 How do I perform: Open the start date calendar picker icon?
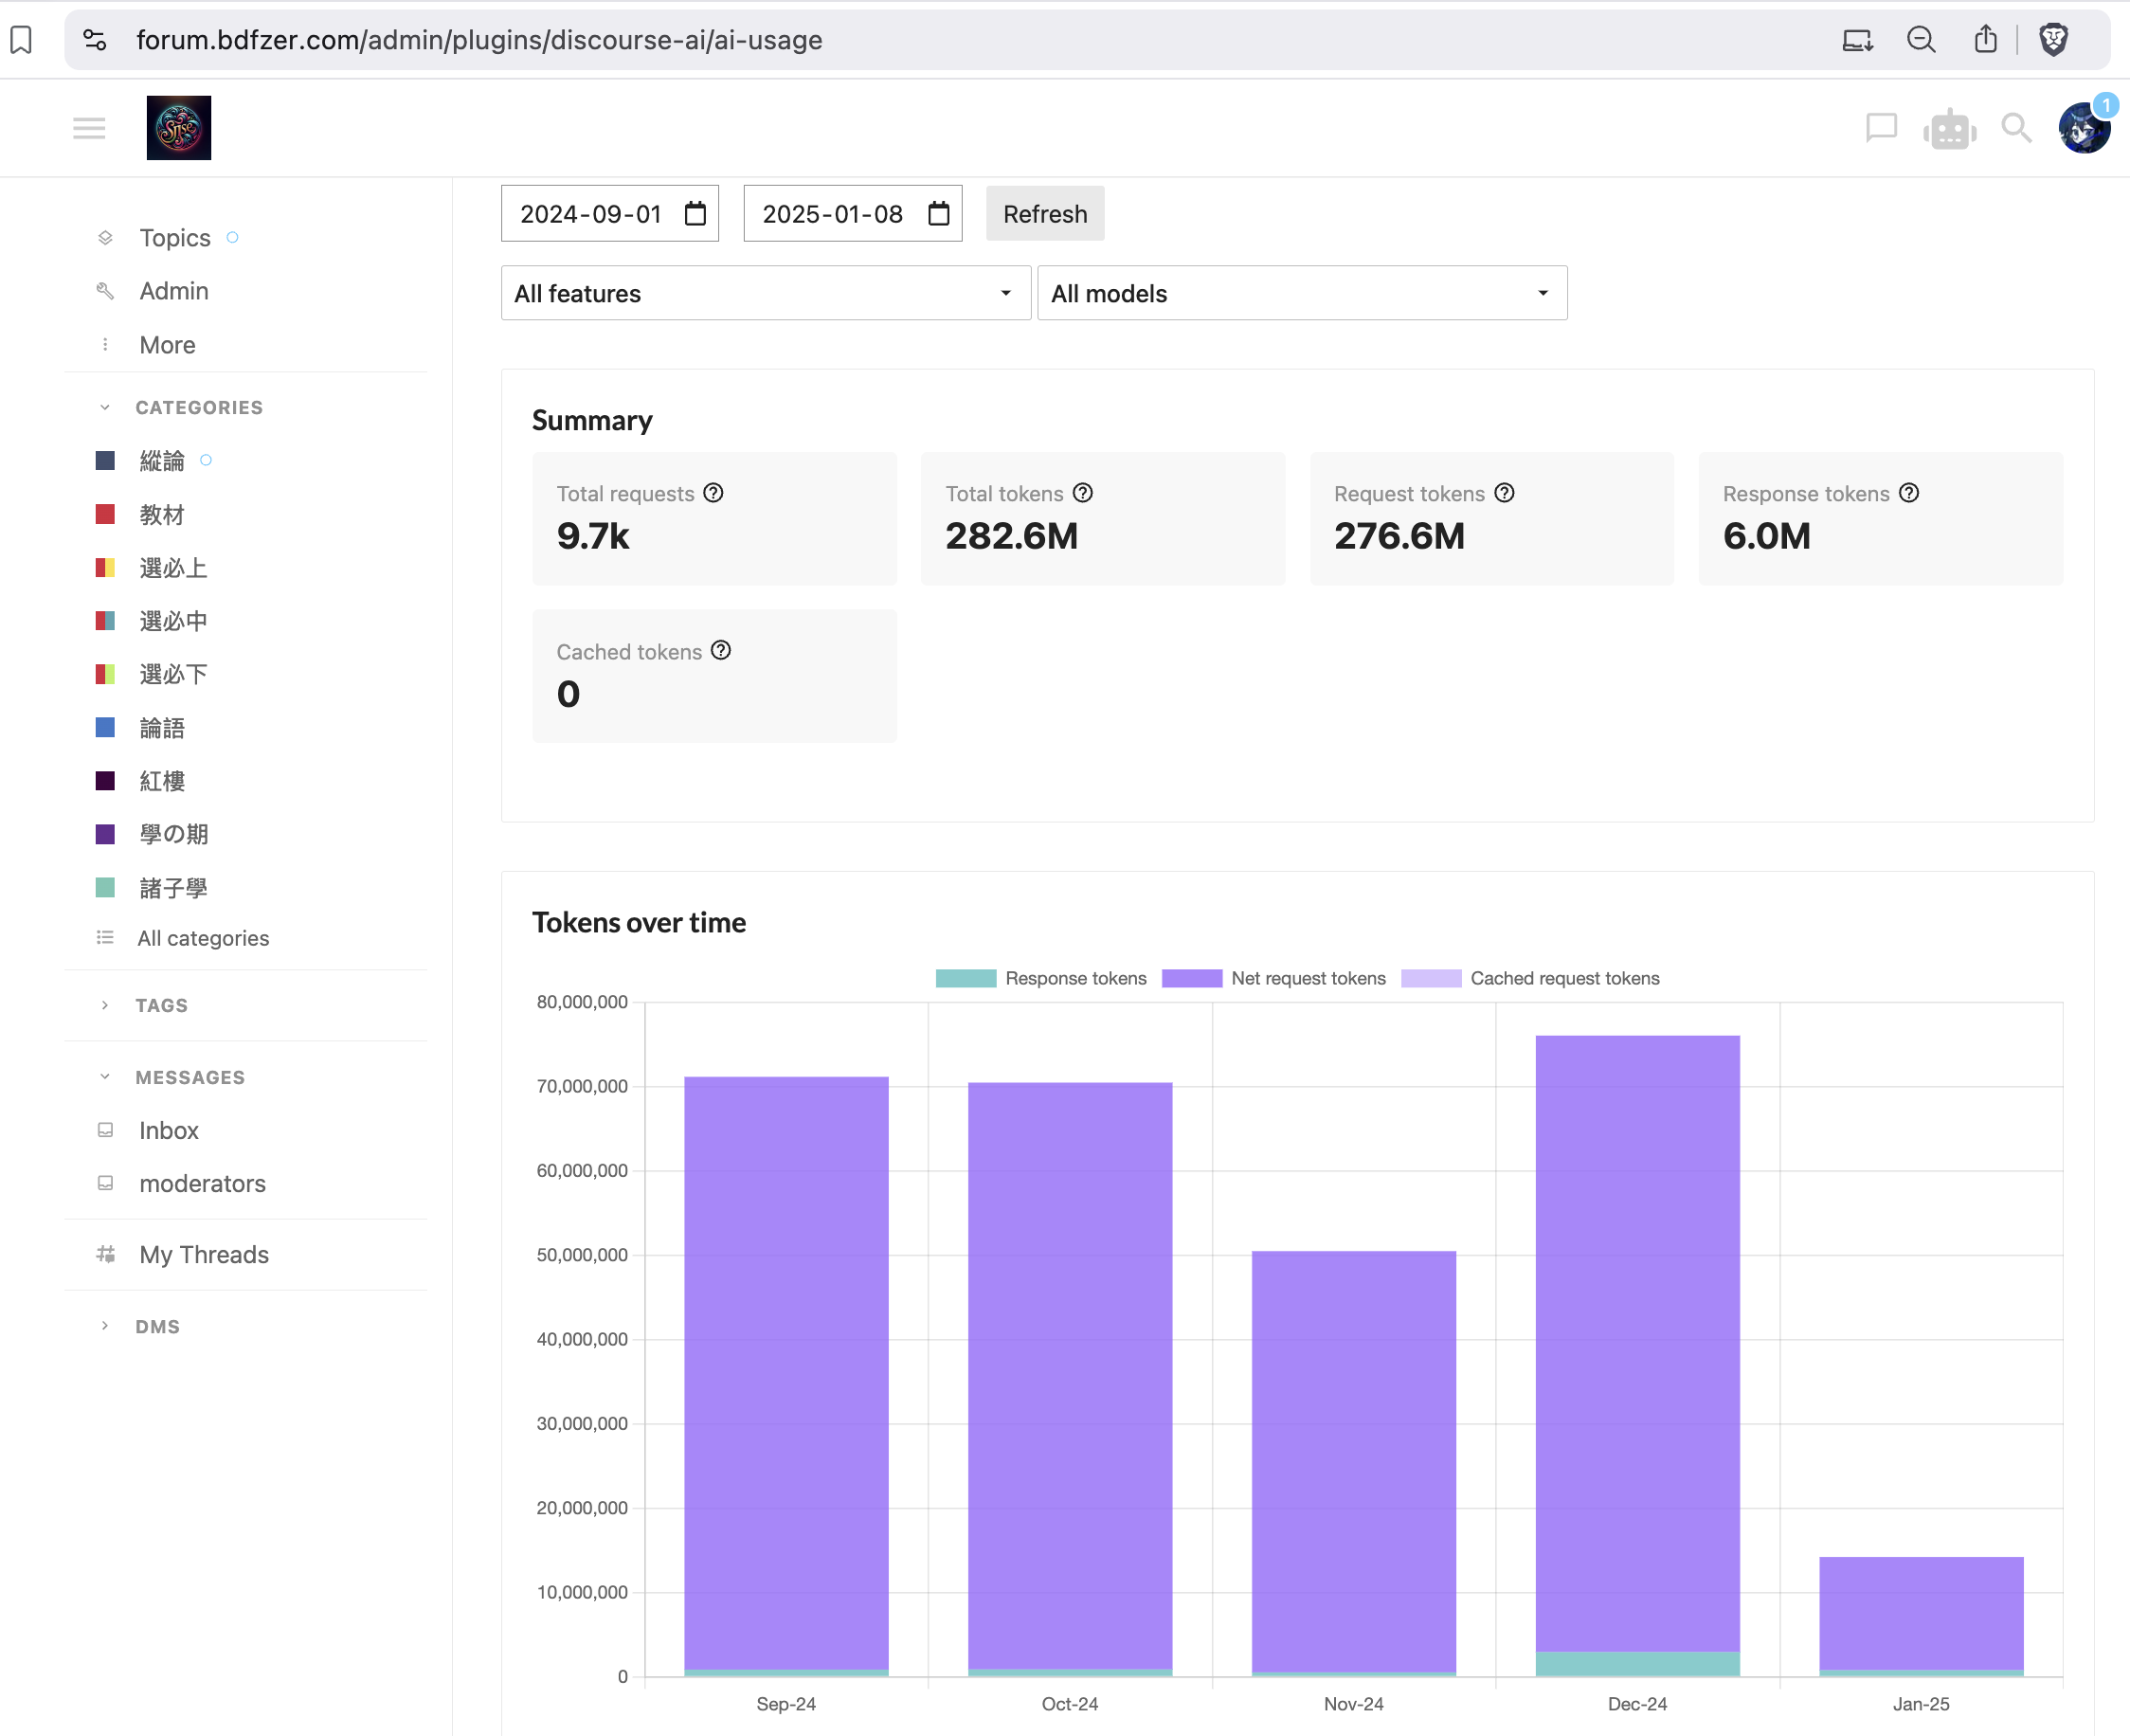(x=695, y=214)
